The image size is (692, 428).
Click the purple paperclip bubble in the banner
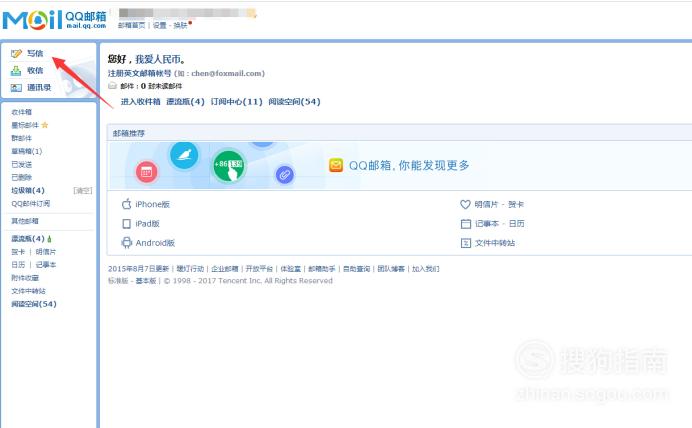[285, 175]
